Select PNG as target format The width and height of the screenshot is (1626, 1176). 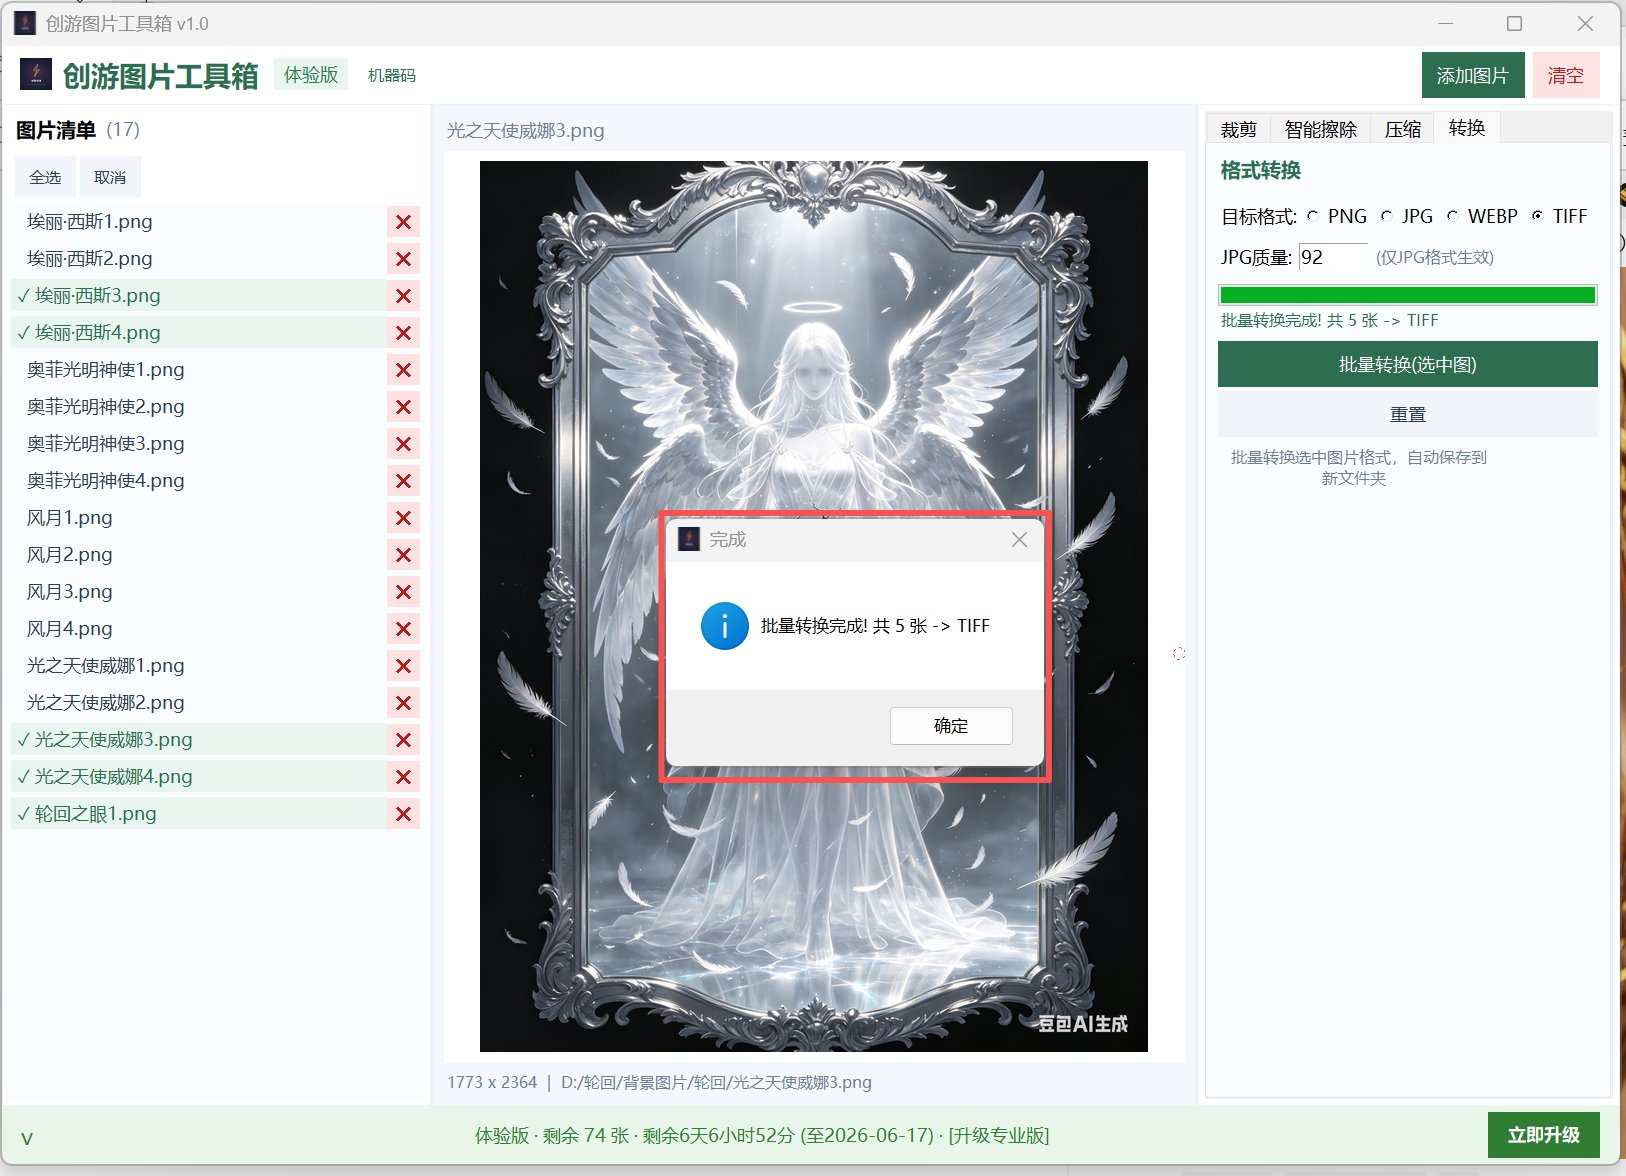pos(1313,216)
